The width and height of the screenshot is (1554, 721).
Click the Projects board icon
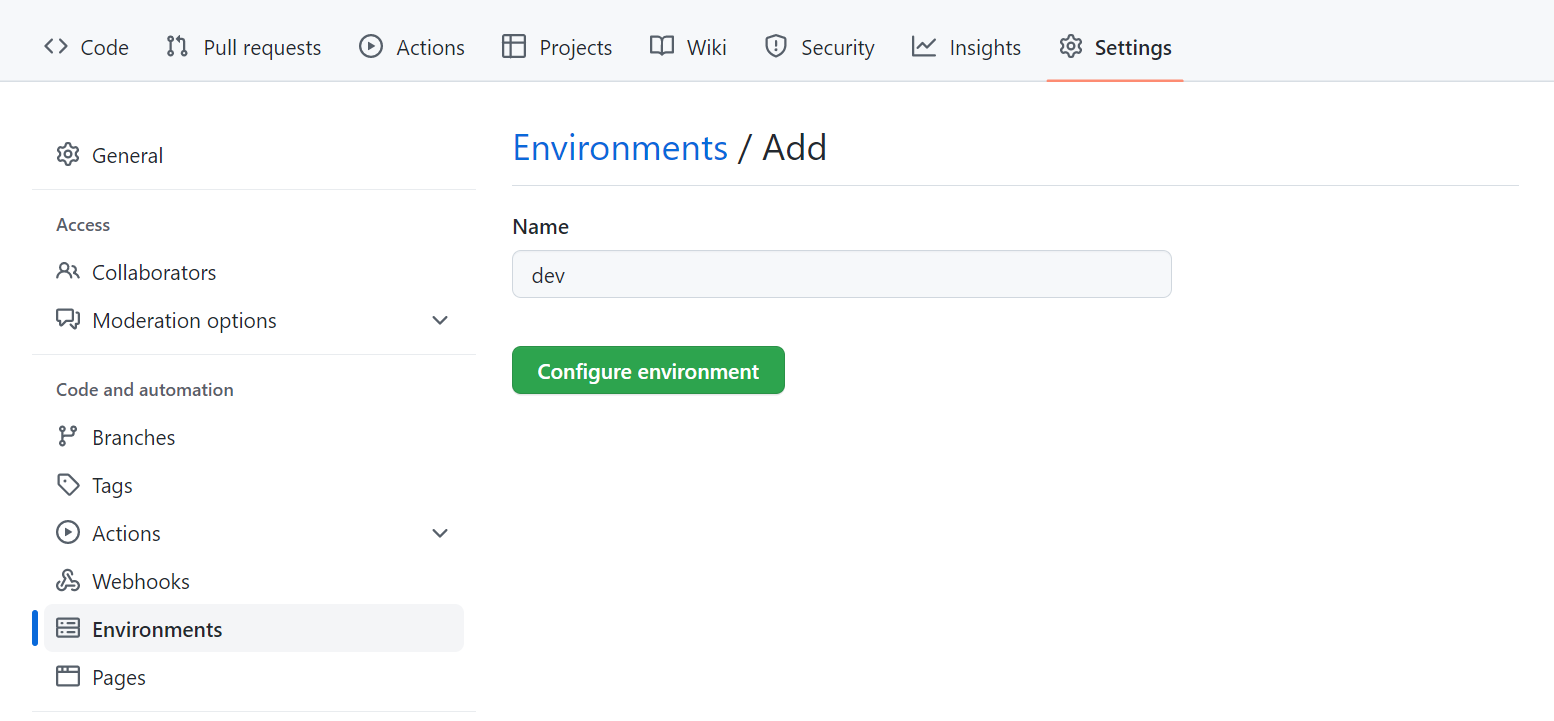click(x=514, y=46)
